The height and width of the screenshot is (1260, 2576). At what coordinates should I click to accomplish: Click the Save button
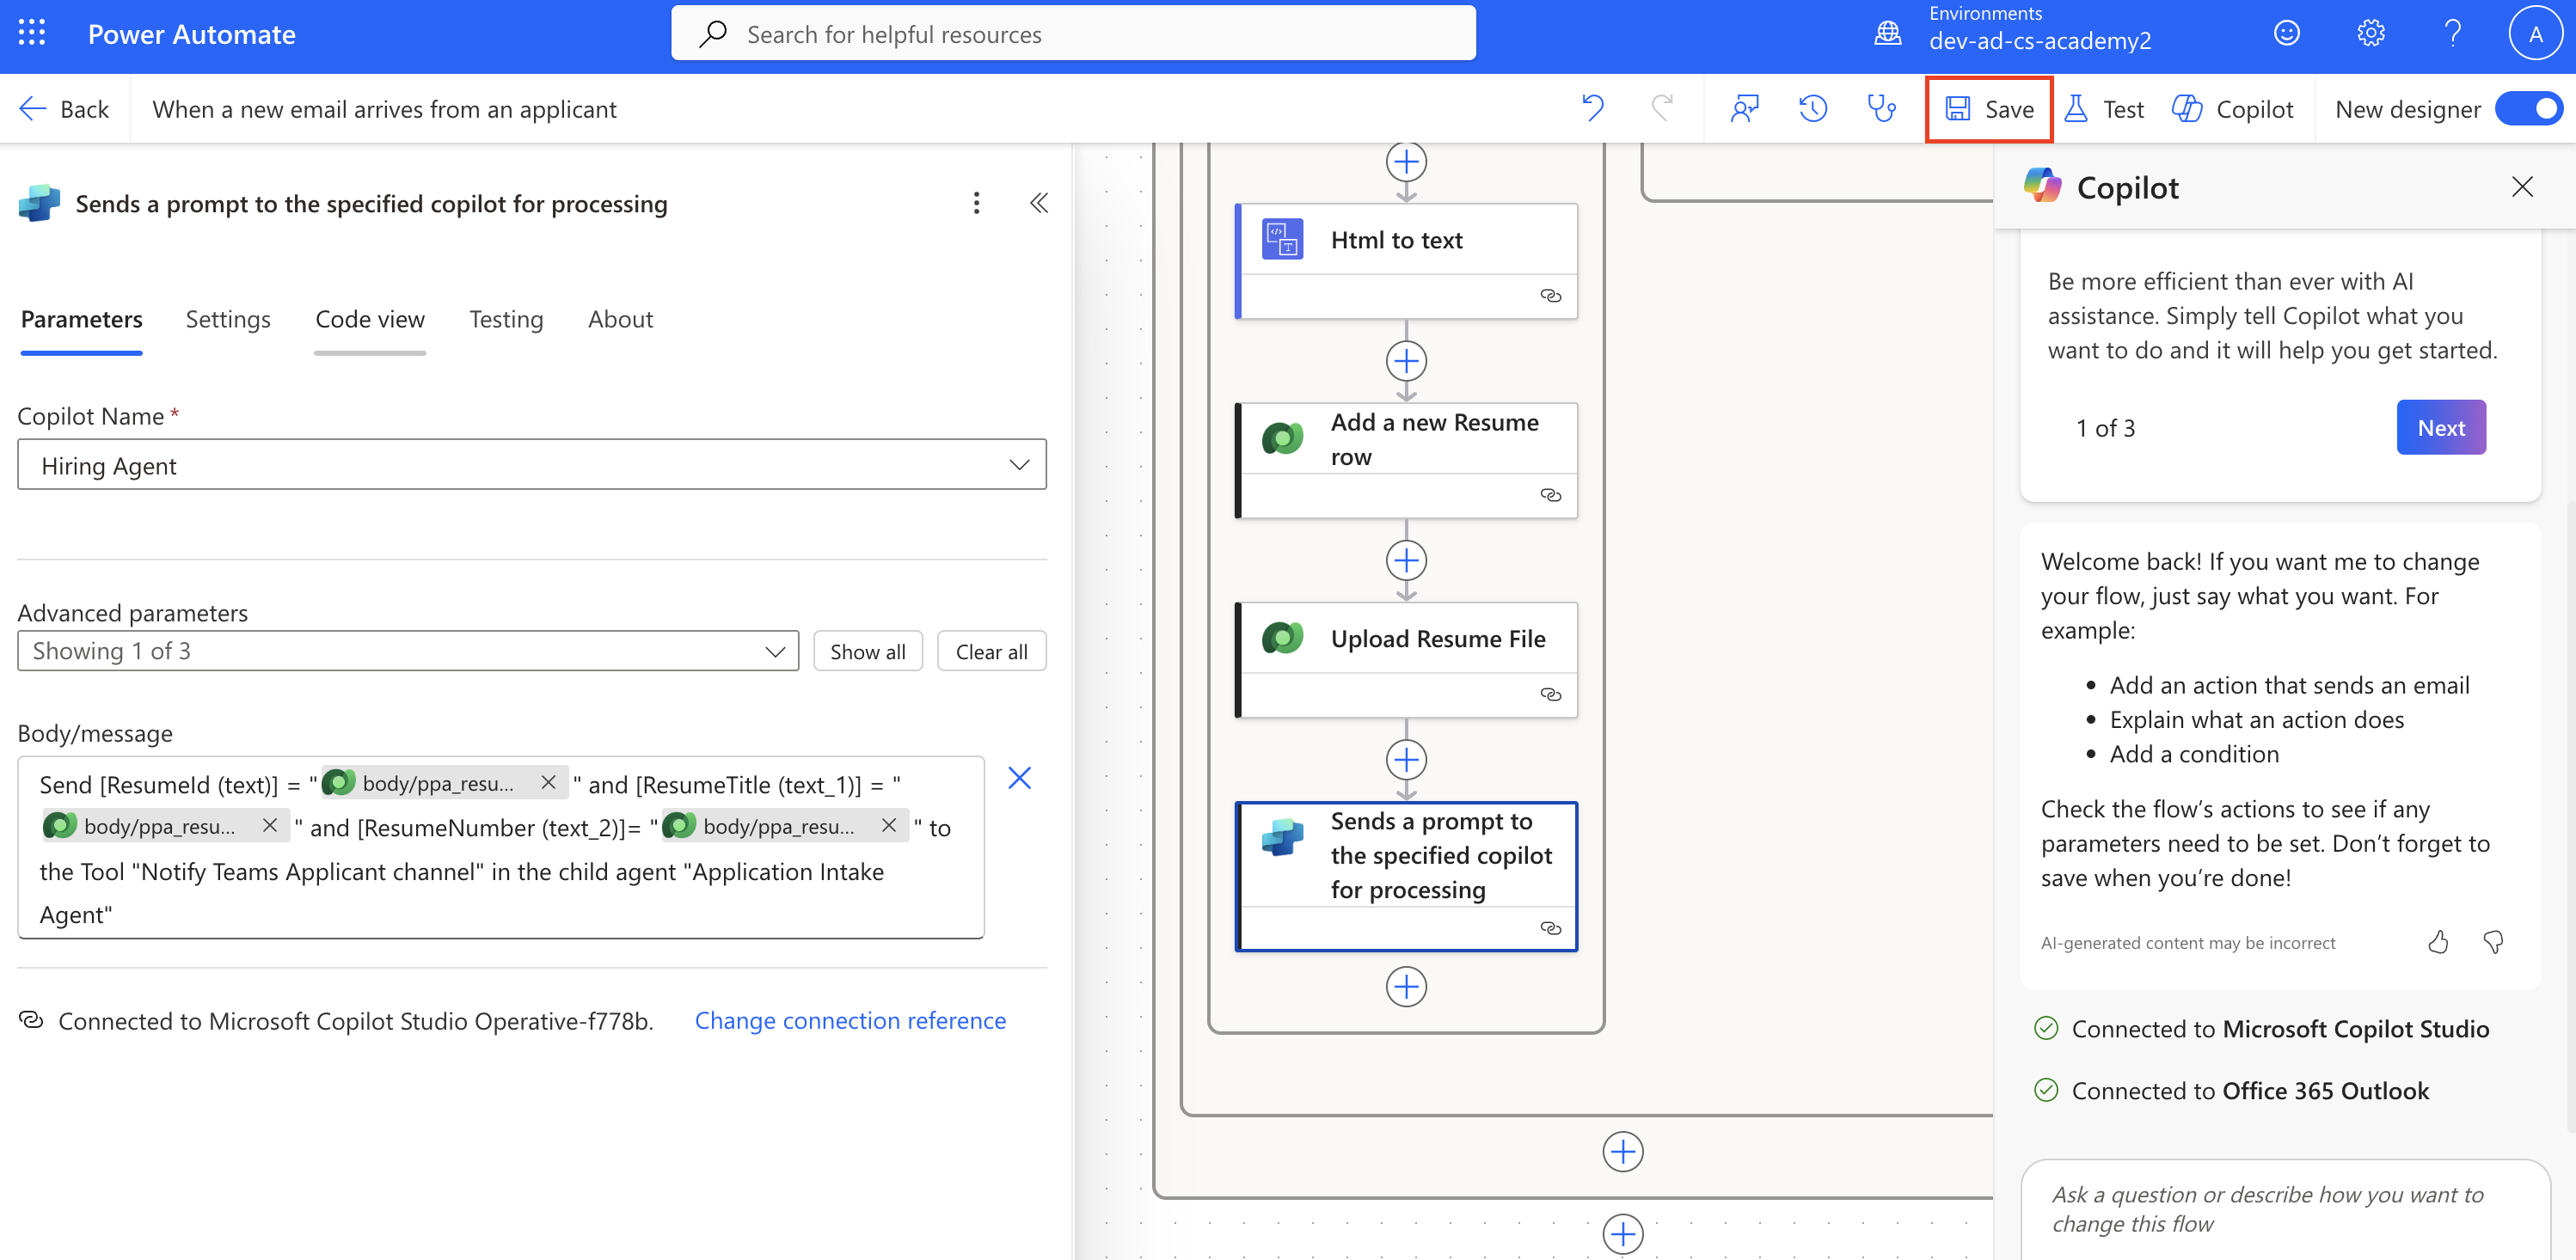coord(1989,108)
